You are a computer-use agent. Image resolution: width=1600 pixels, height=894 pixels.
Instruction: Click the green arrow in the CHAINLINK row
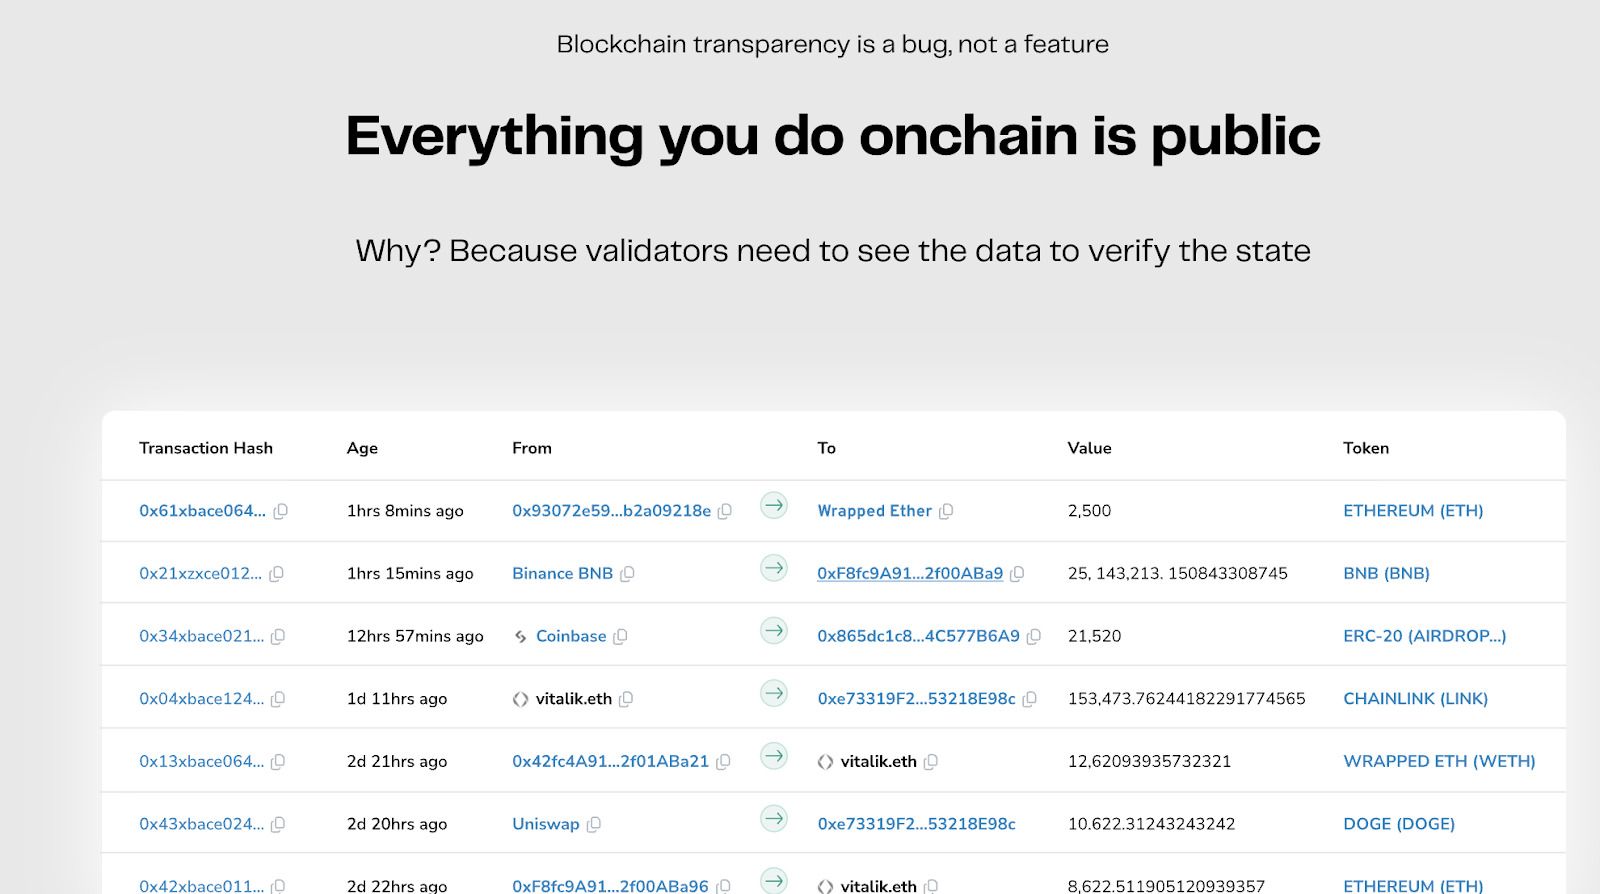tap(774, 693)
